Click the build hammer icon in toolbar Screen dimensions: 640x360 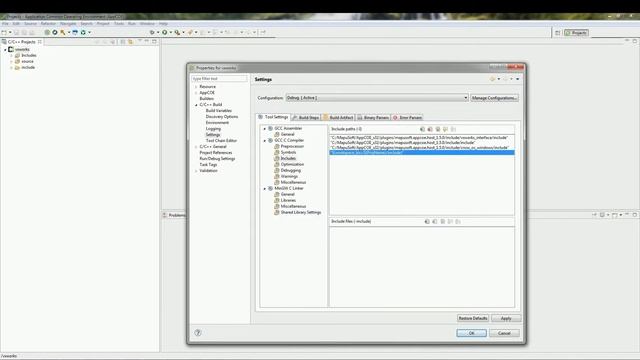click(62, 32)
